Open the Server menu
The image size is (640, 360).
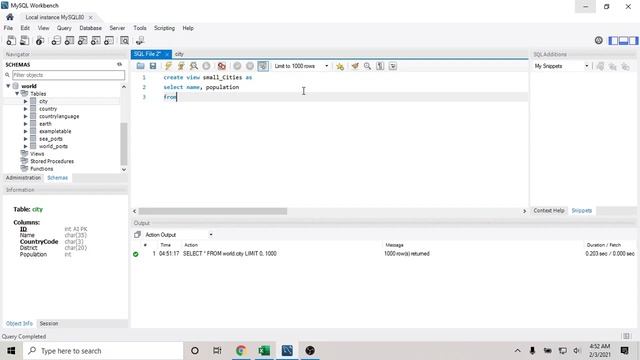click(x=117, y=28)
